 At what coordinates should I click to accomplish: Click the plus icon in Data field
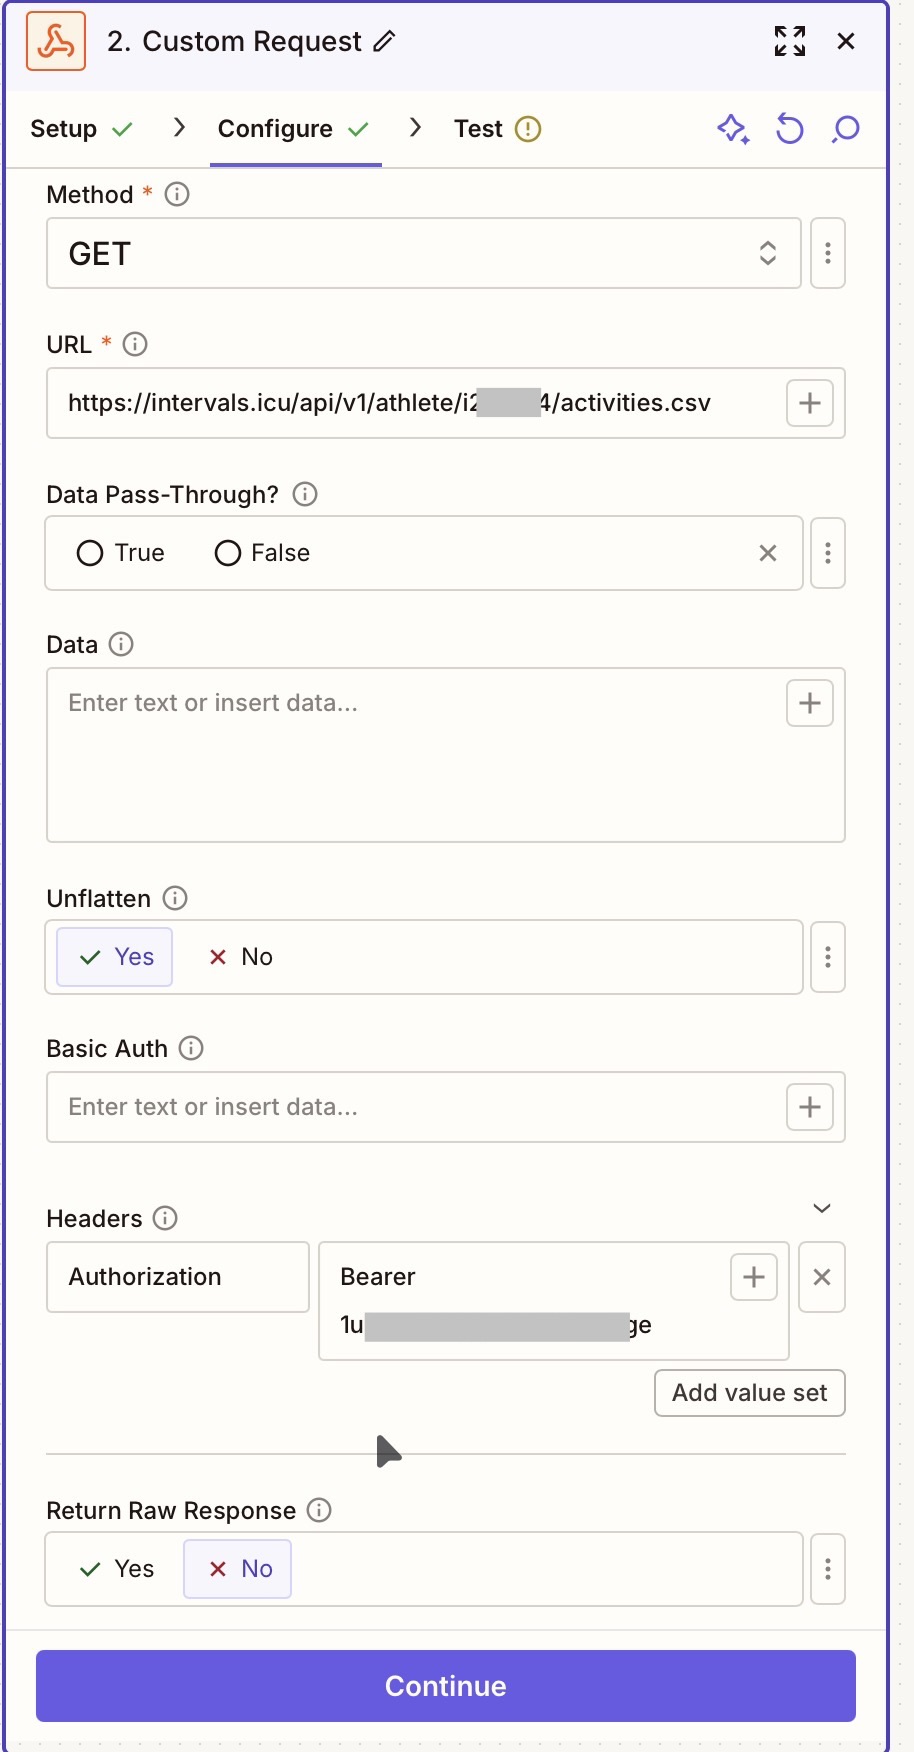[x=809, y=703]
